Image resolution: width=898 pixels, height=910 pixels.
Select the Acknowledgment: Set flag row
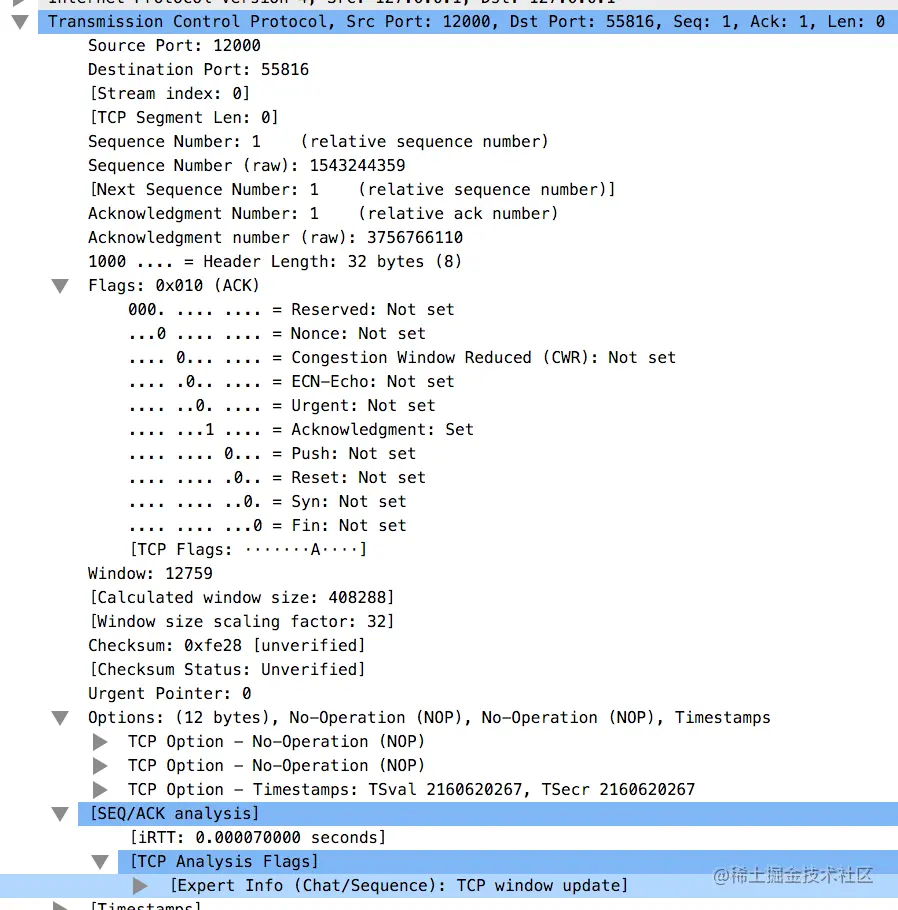[301, 430]
